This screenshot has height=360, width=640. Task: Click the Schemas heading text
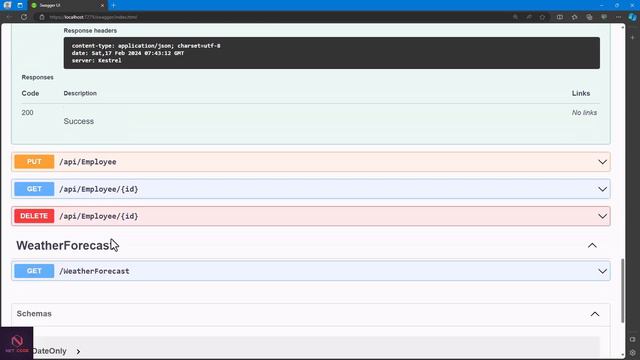point(34,313)
